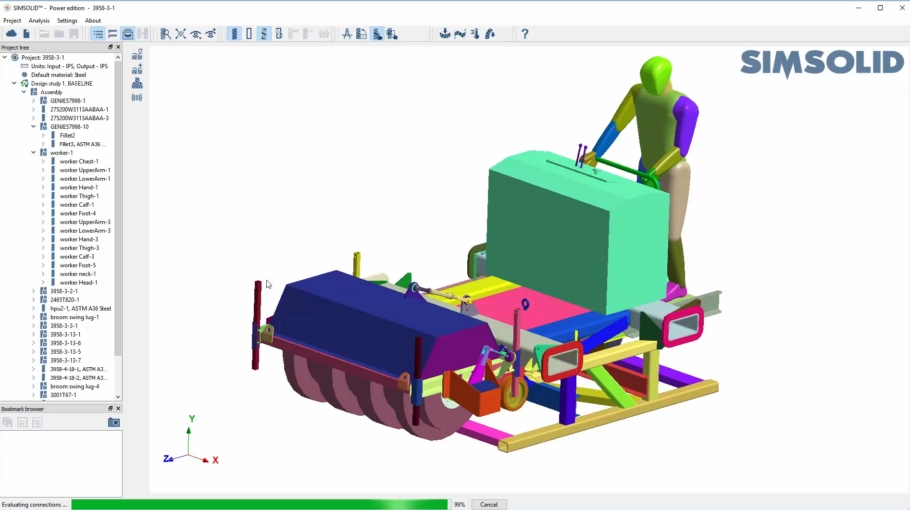Click the assembly hierarchy icon in side strip
The height and width of the screenshot is (510, 910).
[x=137, y=84]
